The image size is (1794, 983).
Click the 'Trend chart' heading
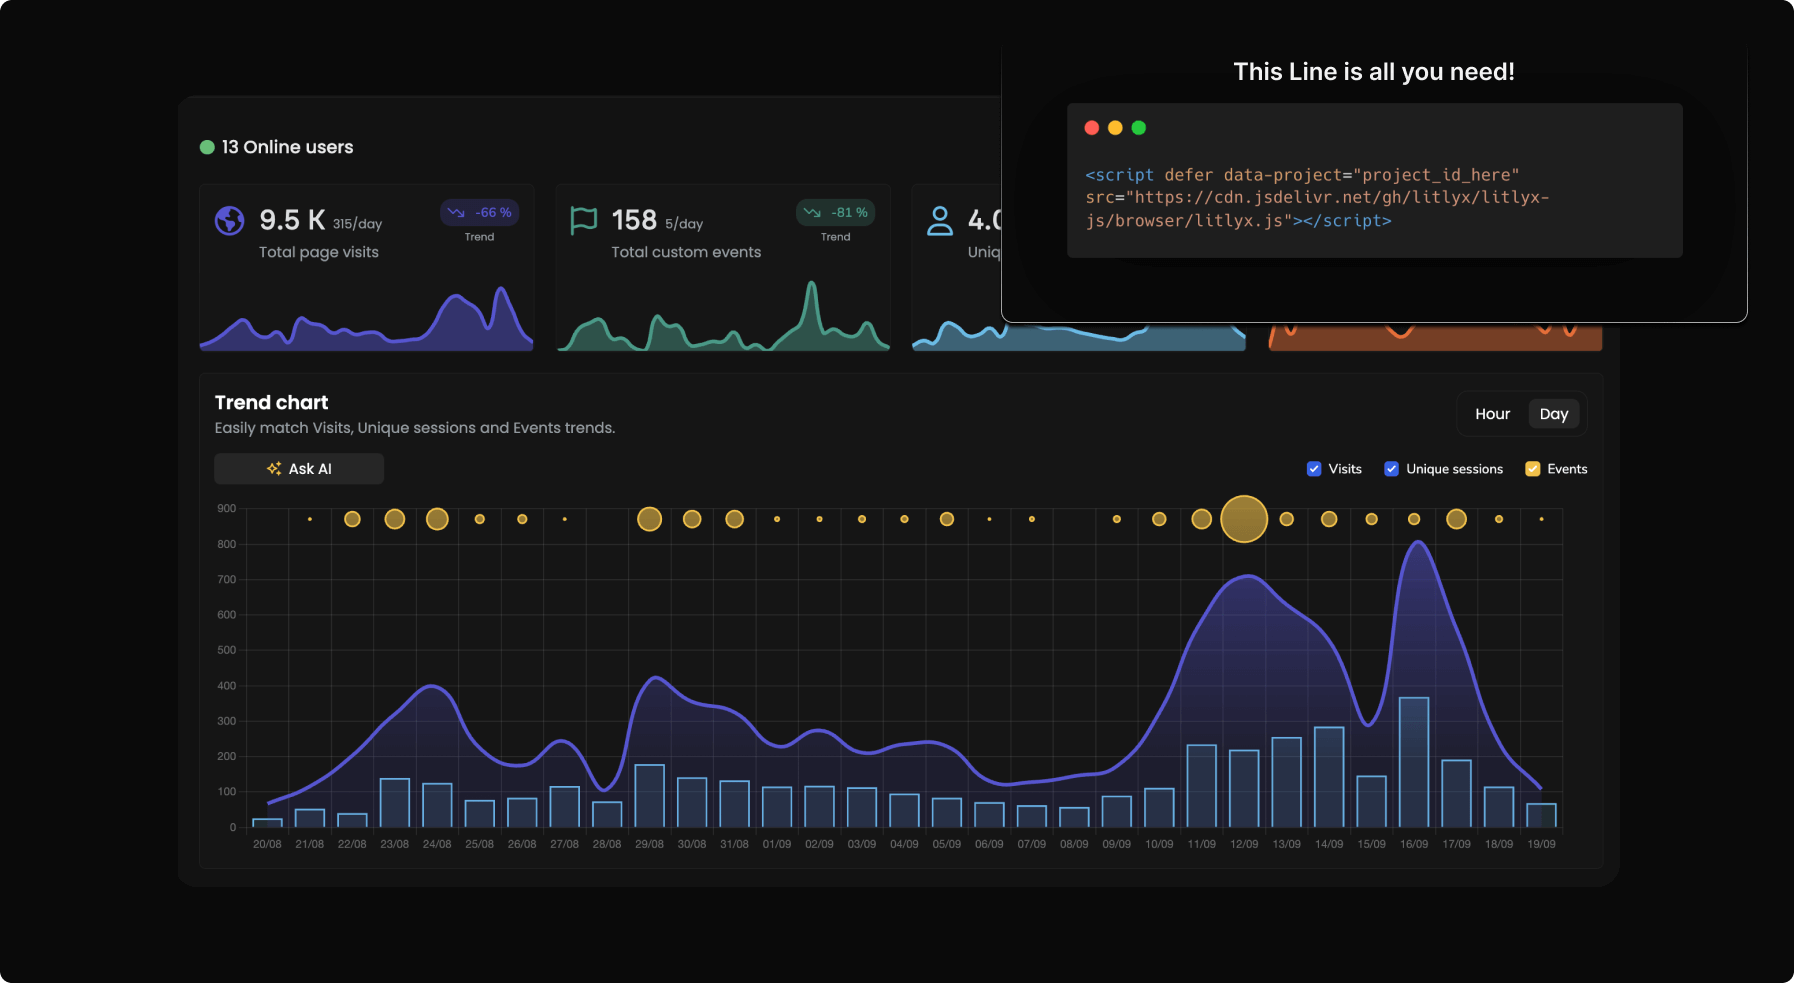(271, 402)
